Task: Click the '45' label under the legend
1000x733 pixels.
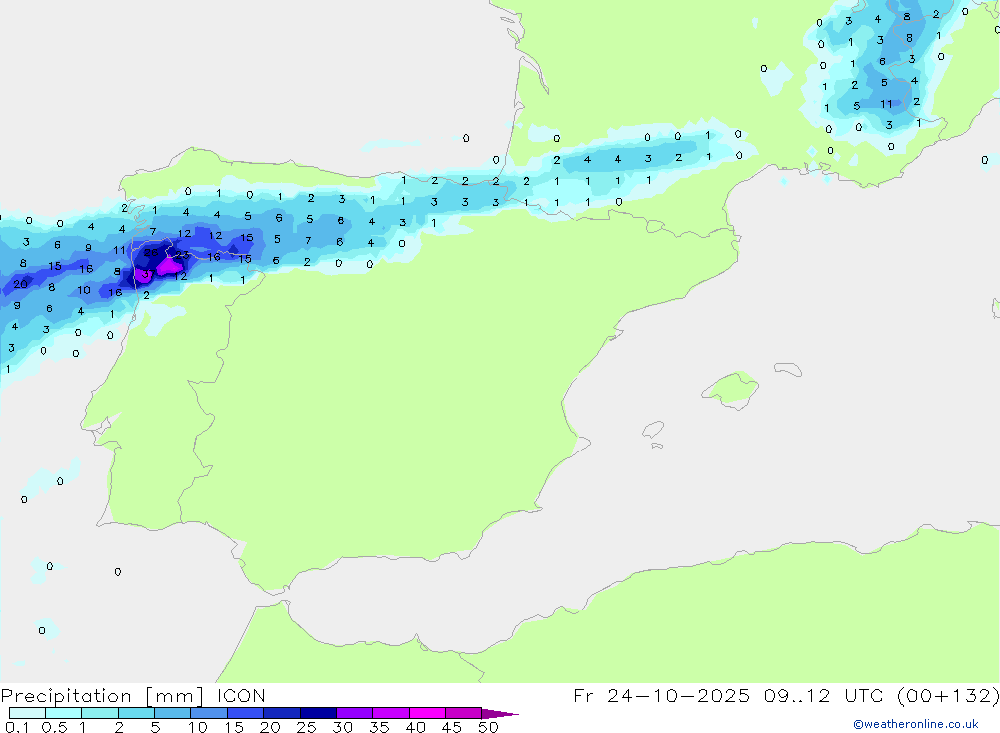Action: click(452, 727)
